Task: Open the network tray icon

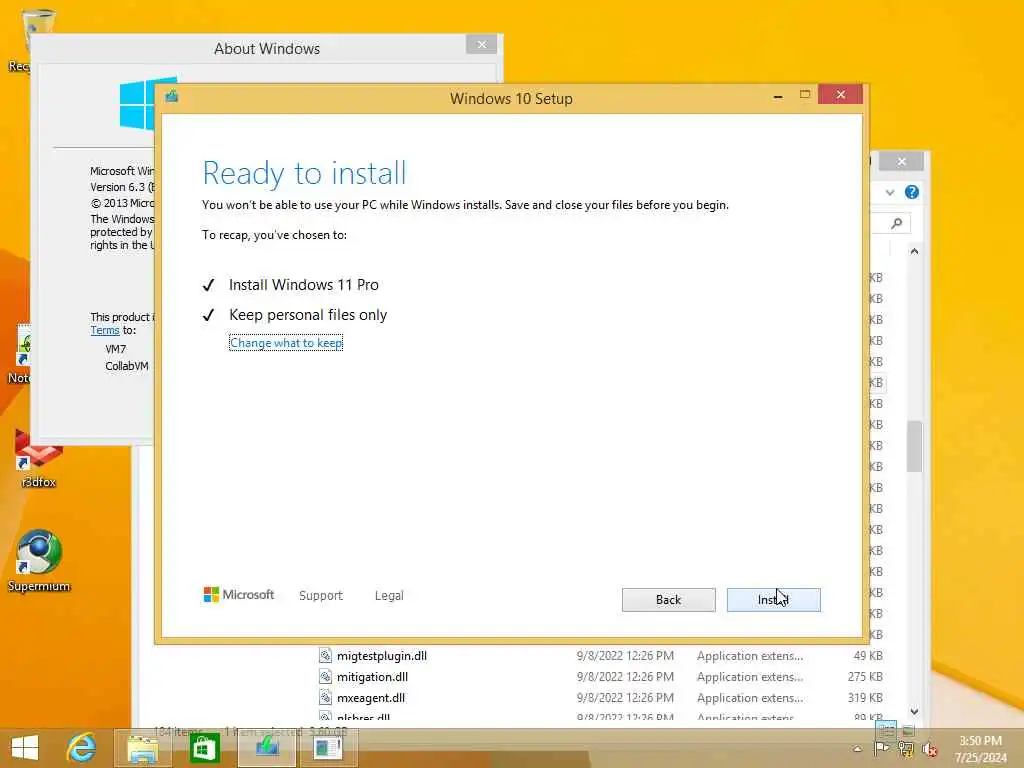Action: (x=905, y=749)
